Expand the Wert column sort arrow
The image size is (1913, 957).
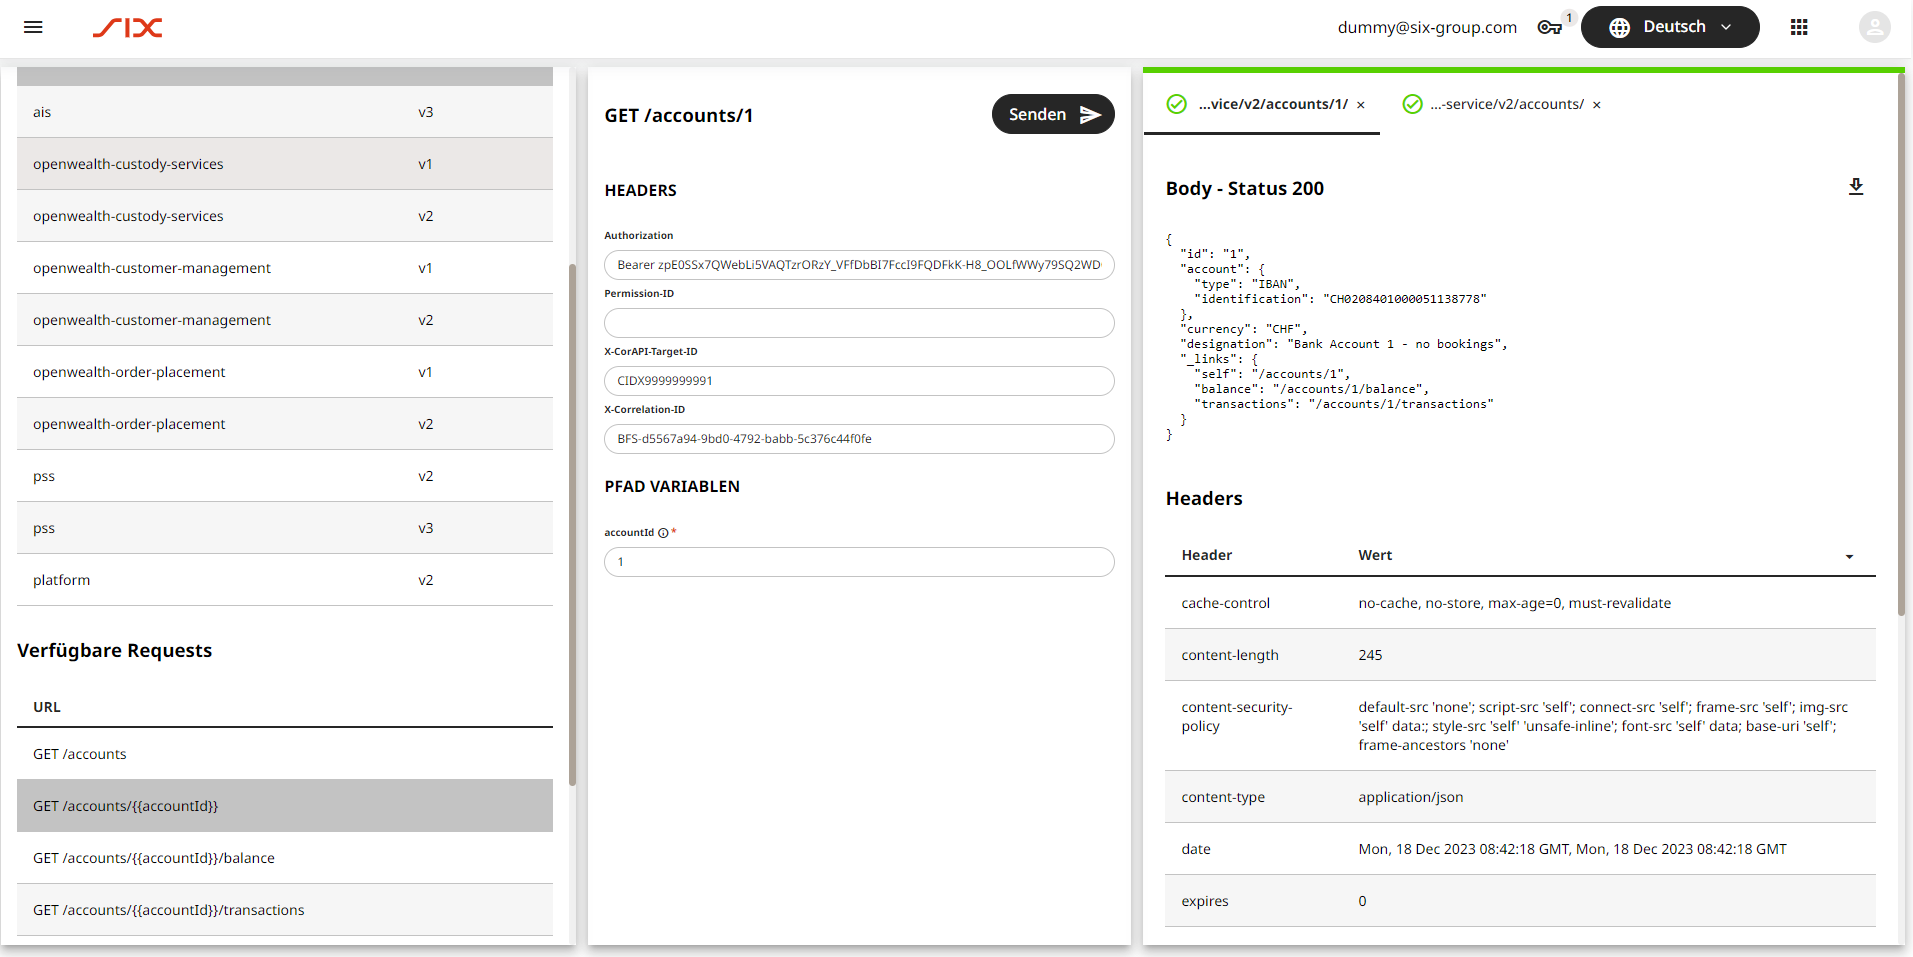1849,556
